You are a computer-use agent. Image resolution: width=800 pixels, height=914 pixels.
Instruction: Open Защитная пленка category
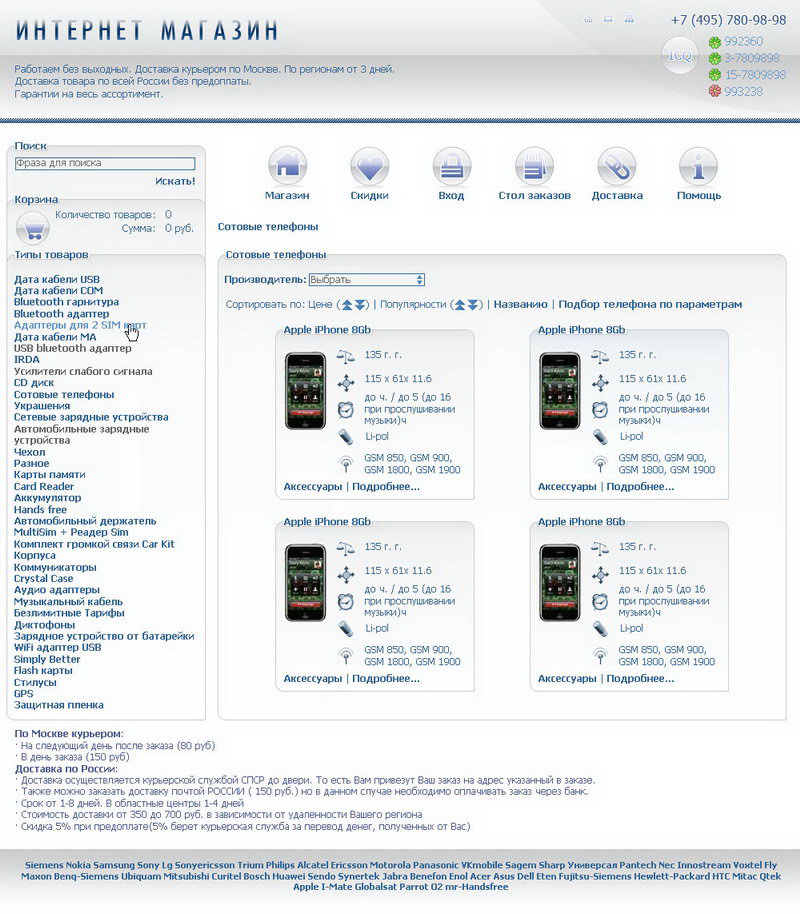pyautogui.click(x=59, y=705)
